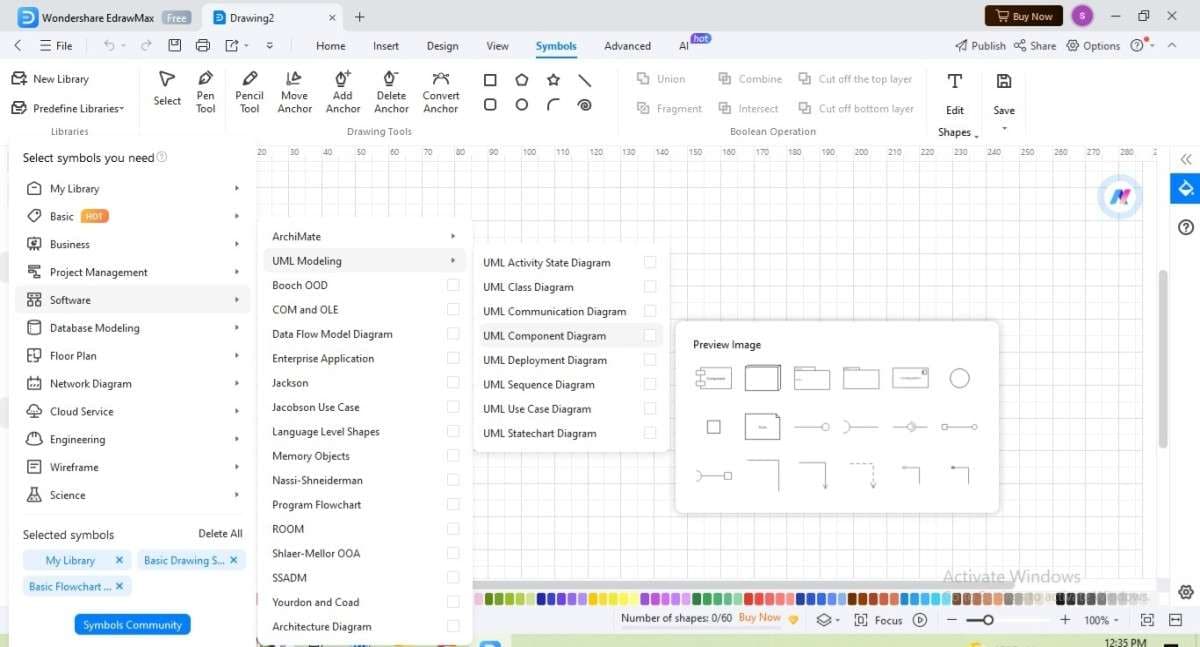Click the Buy Now button in the title bar
1200x647 pixels.
coord(1024,16)
